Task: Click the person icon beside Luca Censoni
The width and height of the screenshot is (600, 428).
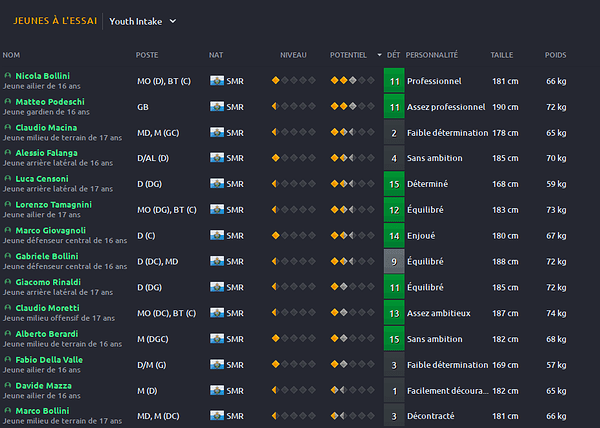Action: [x=7, y=178]
